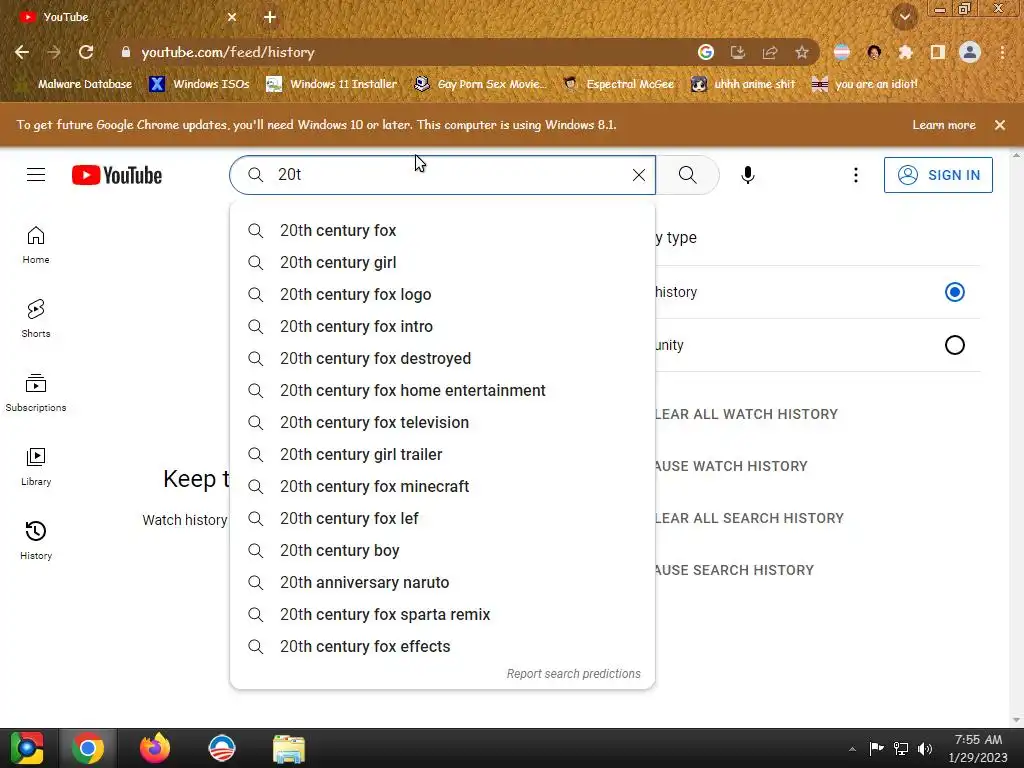Open Subscriptions in the sidebar

pyautogui.click(x=36, y=392)
